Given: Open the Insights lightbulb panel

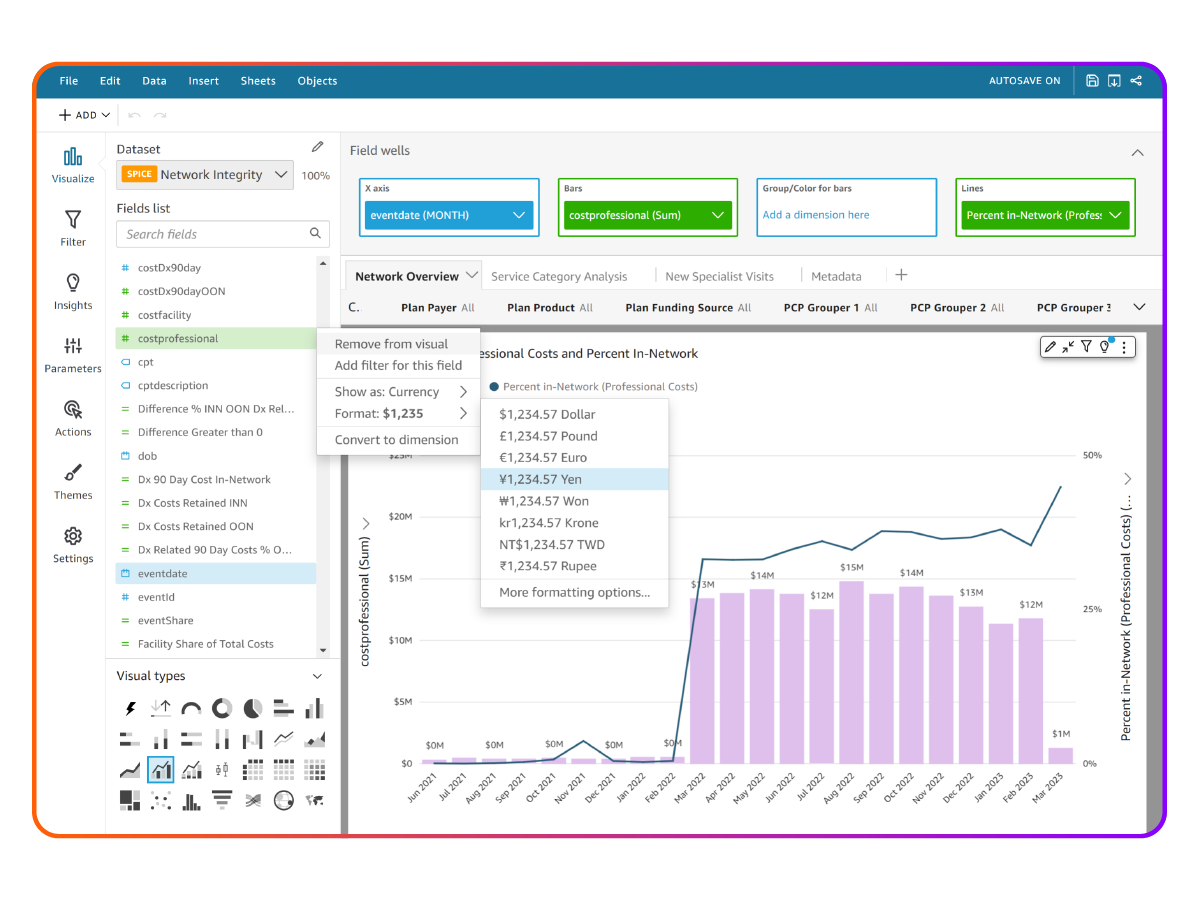Looking at the screenshot, I should click(x=73, y=290).
